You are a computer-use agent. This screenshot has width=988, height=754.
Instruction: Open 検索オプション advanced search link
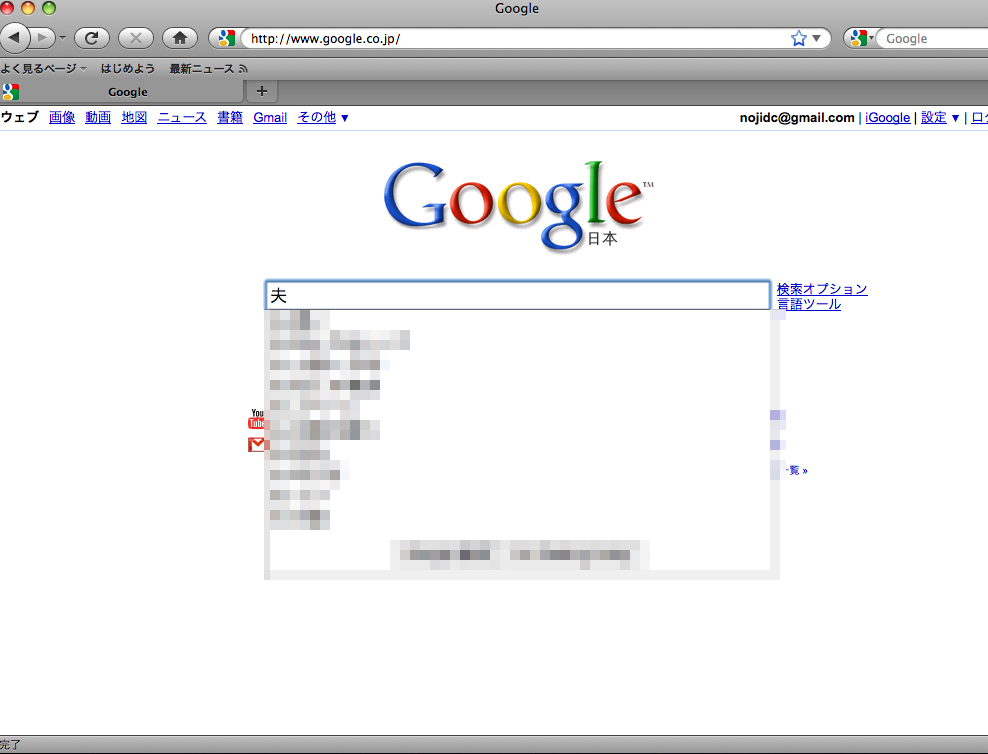coord(822,289)
